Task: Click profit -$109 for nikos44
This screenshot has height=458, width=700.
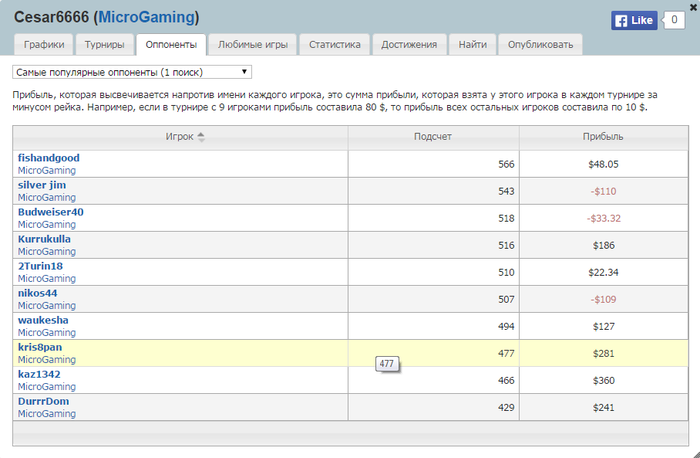Action: point(603,300)
